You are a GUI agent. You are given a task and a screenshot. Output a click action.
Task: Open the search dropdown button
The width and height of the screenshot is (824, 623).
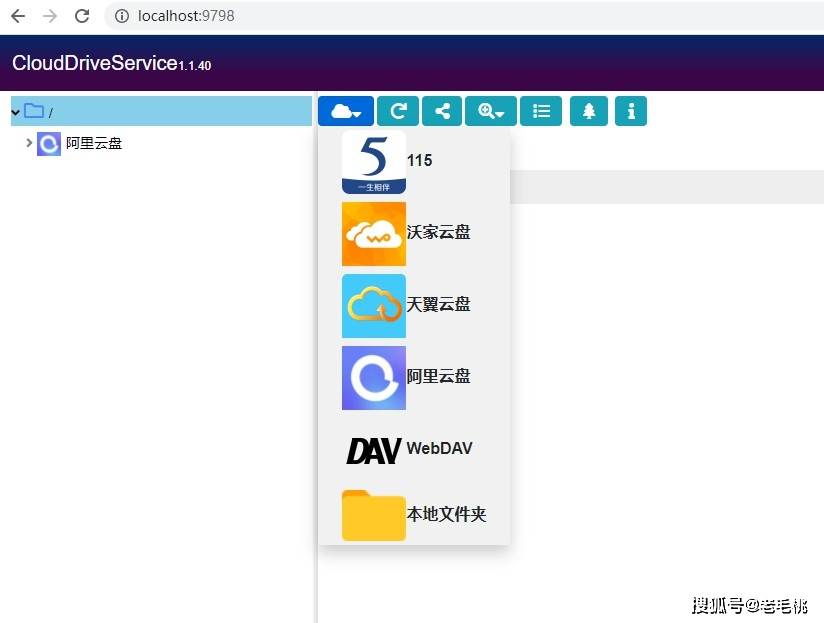(491, 111)
